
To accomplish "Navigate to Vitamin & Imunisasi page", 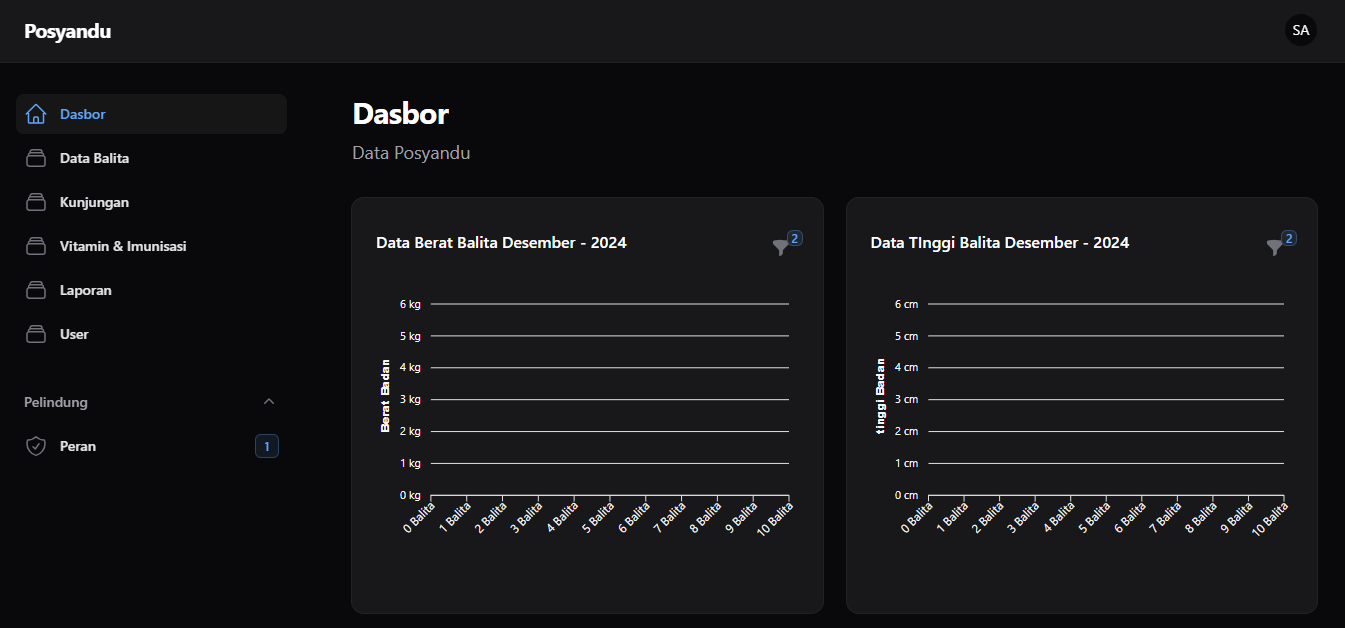I will coord(123,246).
